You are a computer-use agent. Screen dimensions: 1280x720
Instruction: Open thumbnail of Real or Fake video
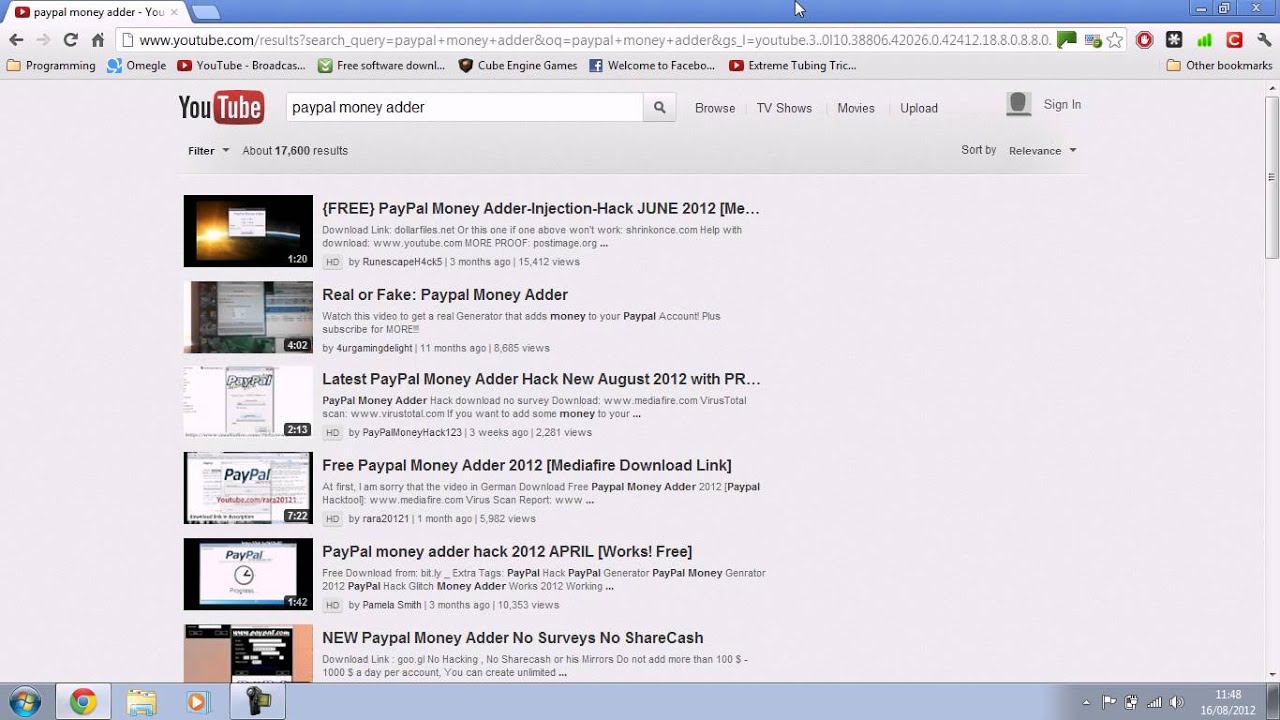[248, 317]
